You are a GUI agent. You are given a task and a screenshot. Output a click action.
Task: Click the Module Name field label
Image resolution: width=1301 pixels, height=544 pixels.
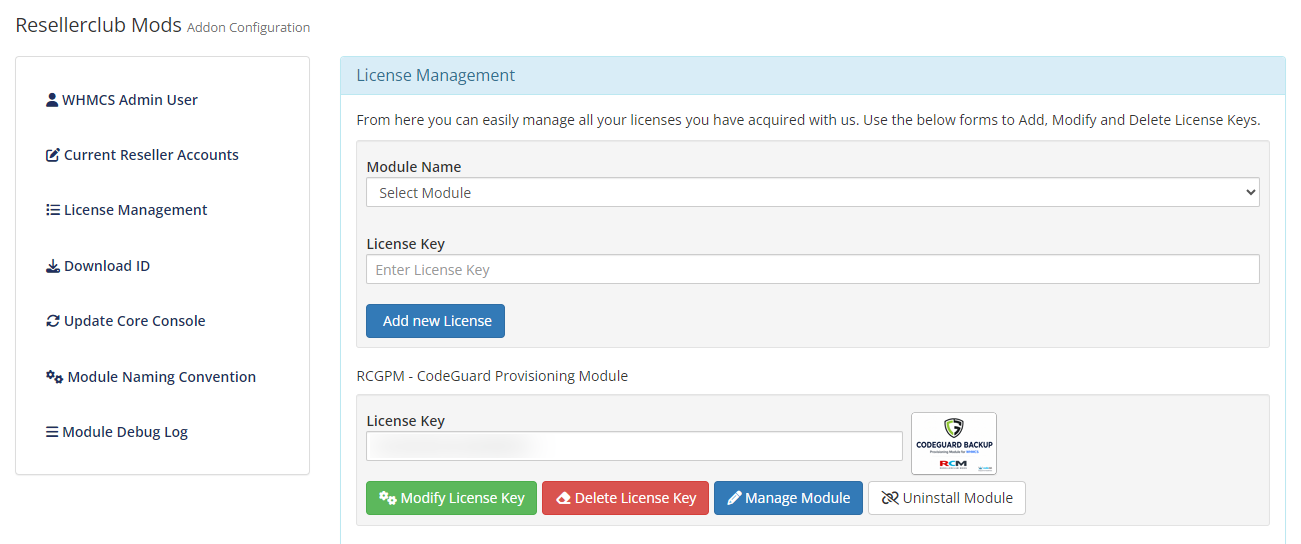(414, 167)
